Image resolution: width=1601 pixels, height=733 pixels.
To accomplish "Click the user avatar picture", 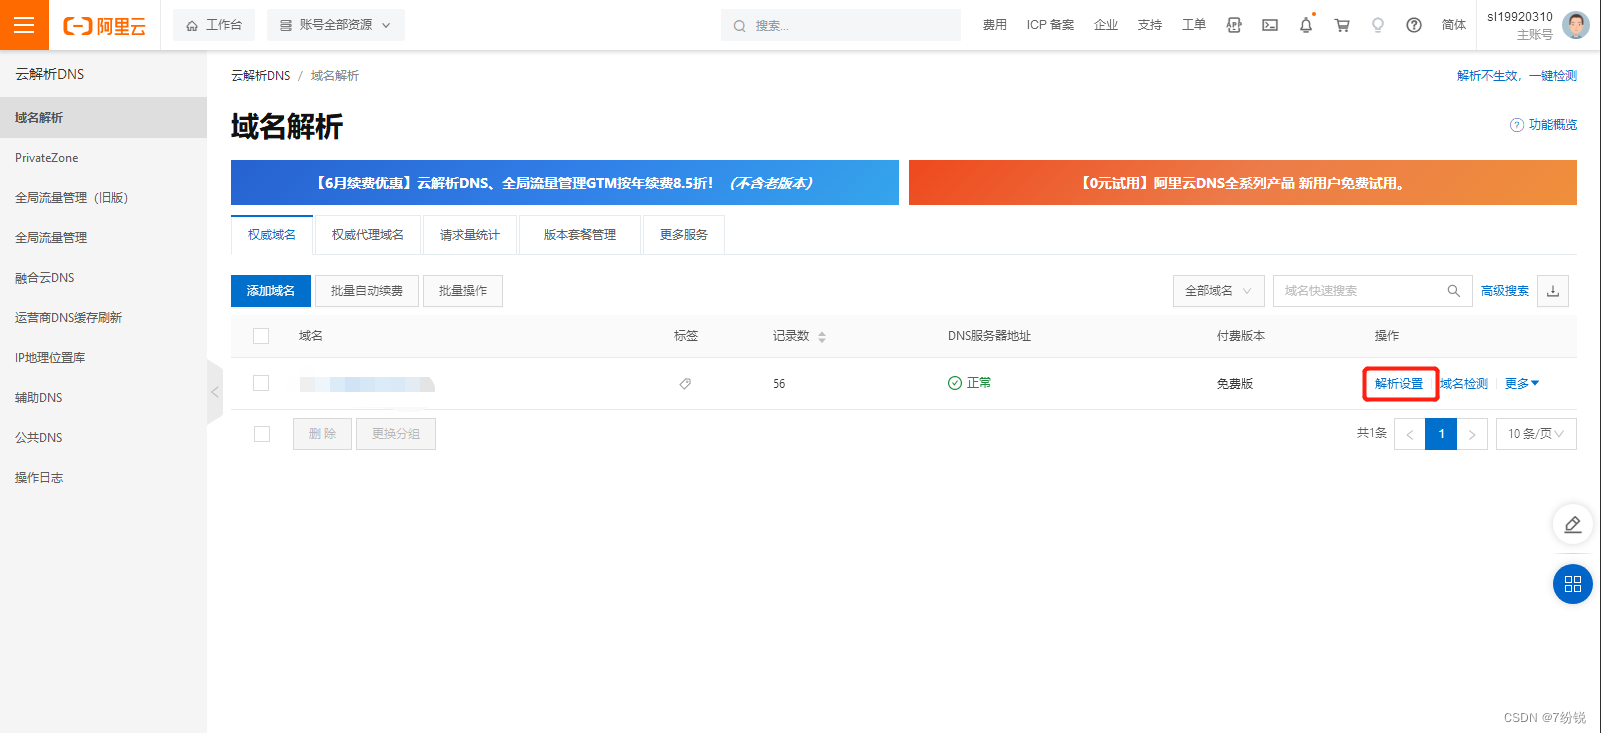I will pos(1576,25).
